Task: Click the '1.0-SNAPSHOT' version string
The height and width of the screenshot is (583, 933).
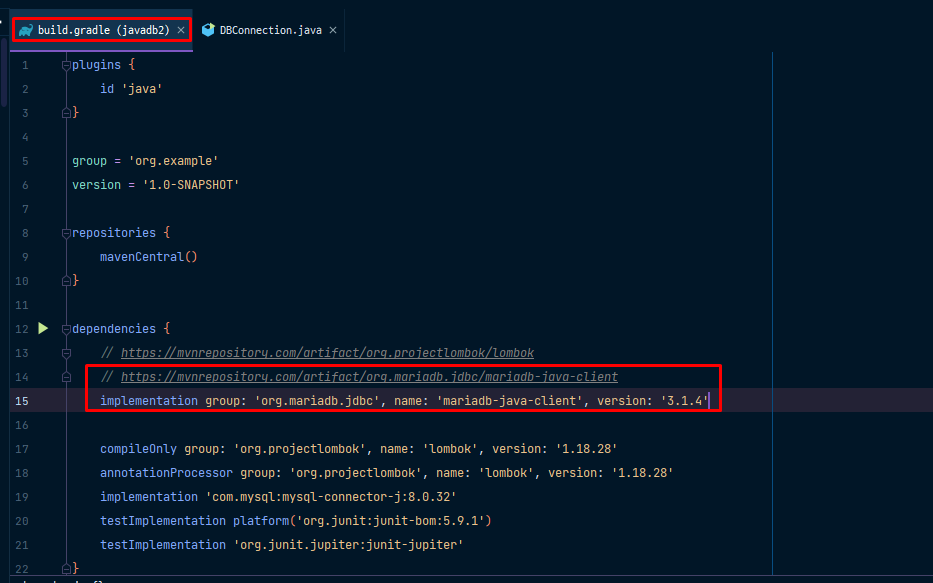Action: 190,184
